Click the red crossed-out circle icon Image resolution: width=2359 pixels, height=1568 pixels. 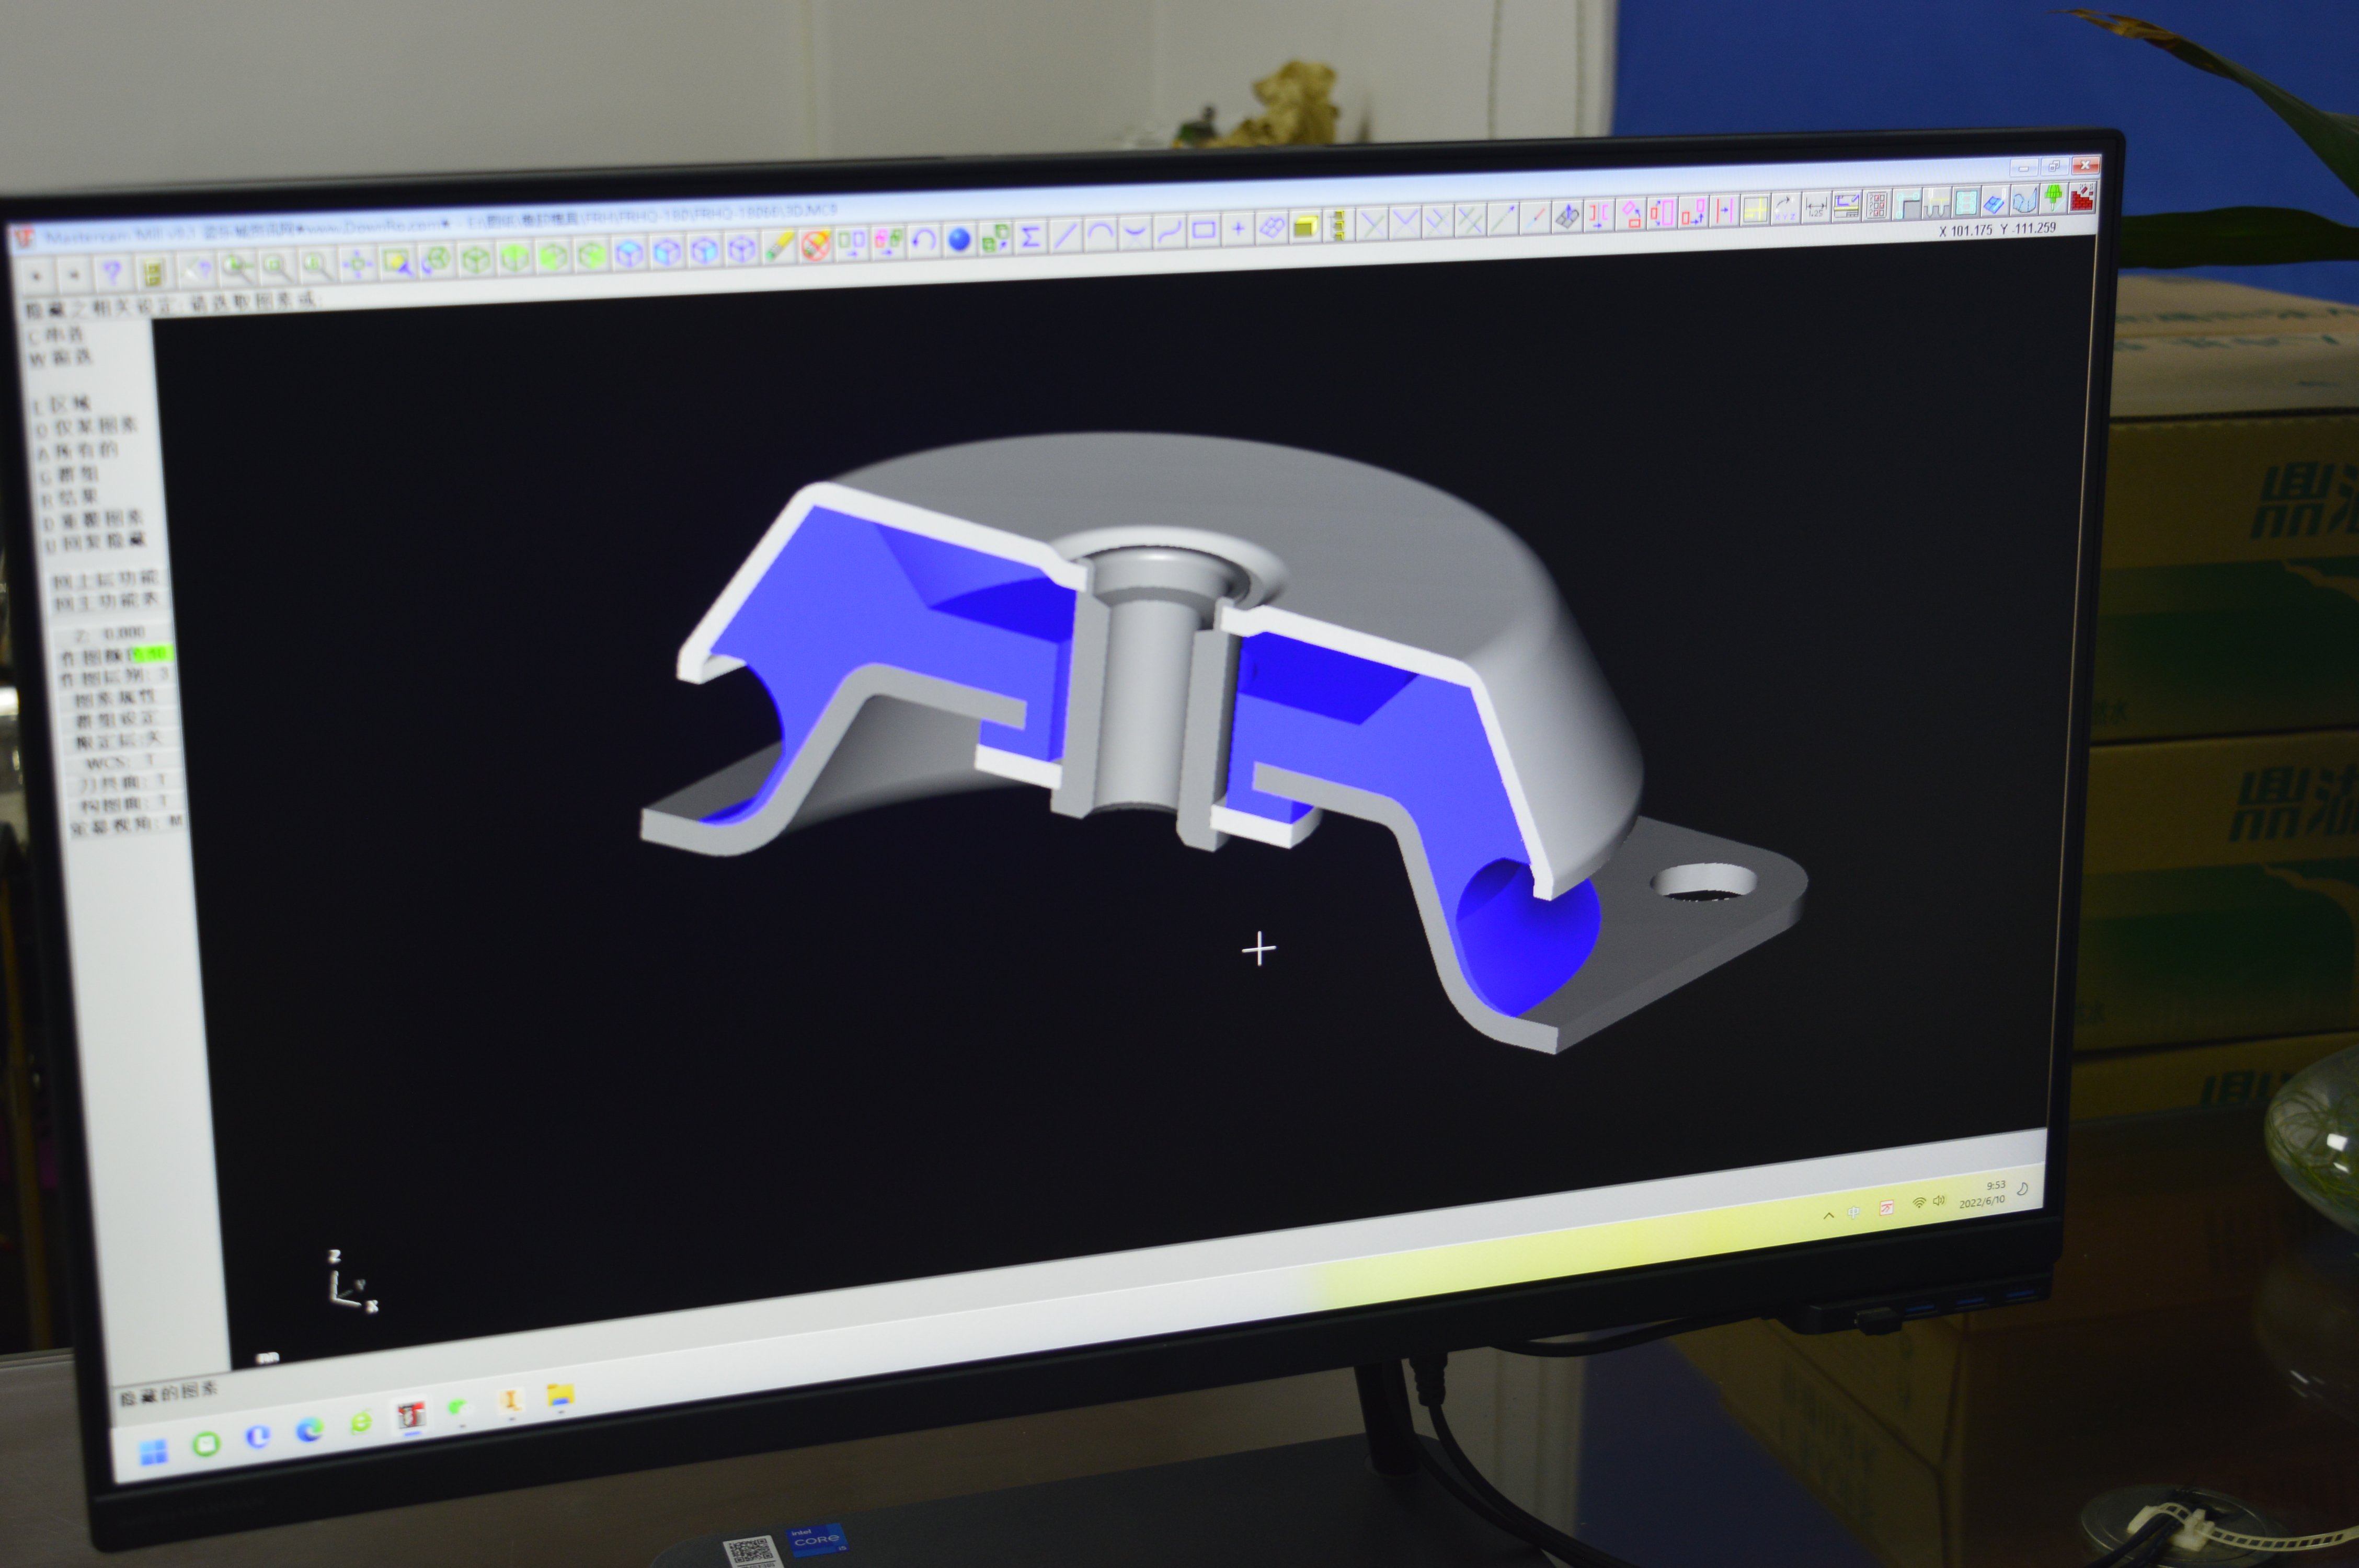click(x=815, y=244)
